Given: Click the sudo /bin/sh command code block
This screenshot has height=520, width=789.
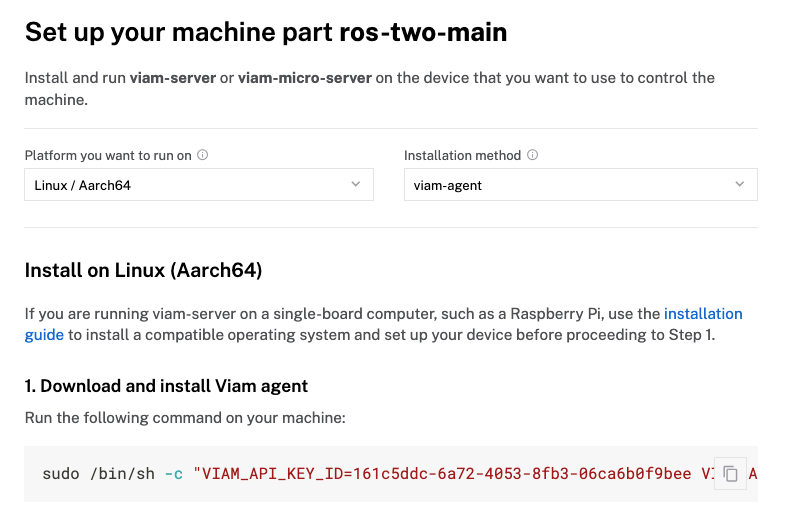Looking at the screenshot, I should [x=391, y=474].
